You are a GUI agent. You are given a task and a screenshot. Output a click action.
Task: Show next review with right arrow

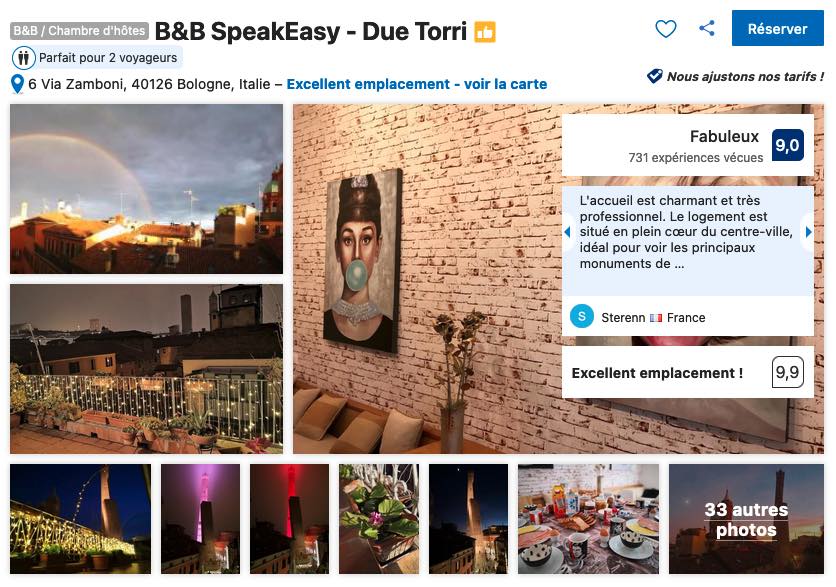click(808, 232)
